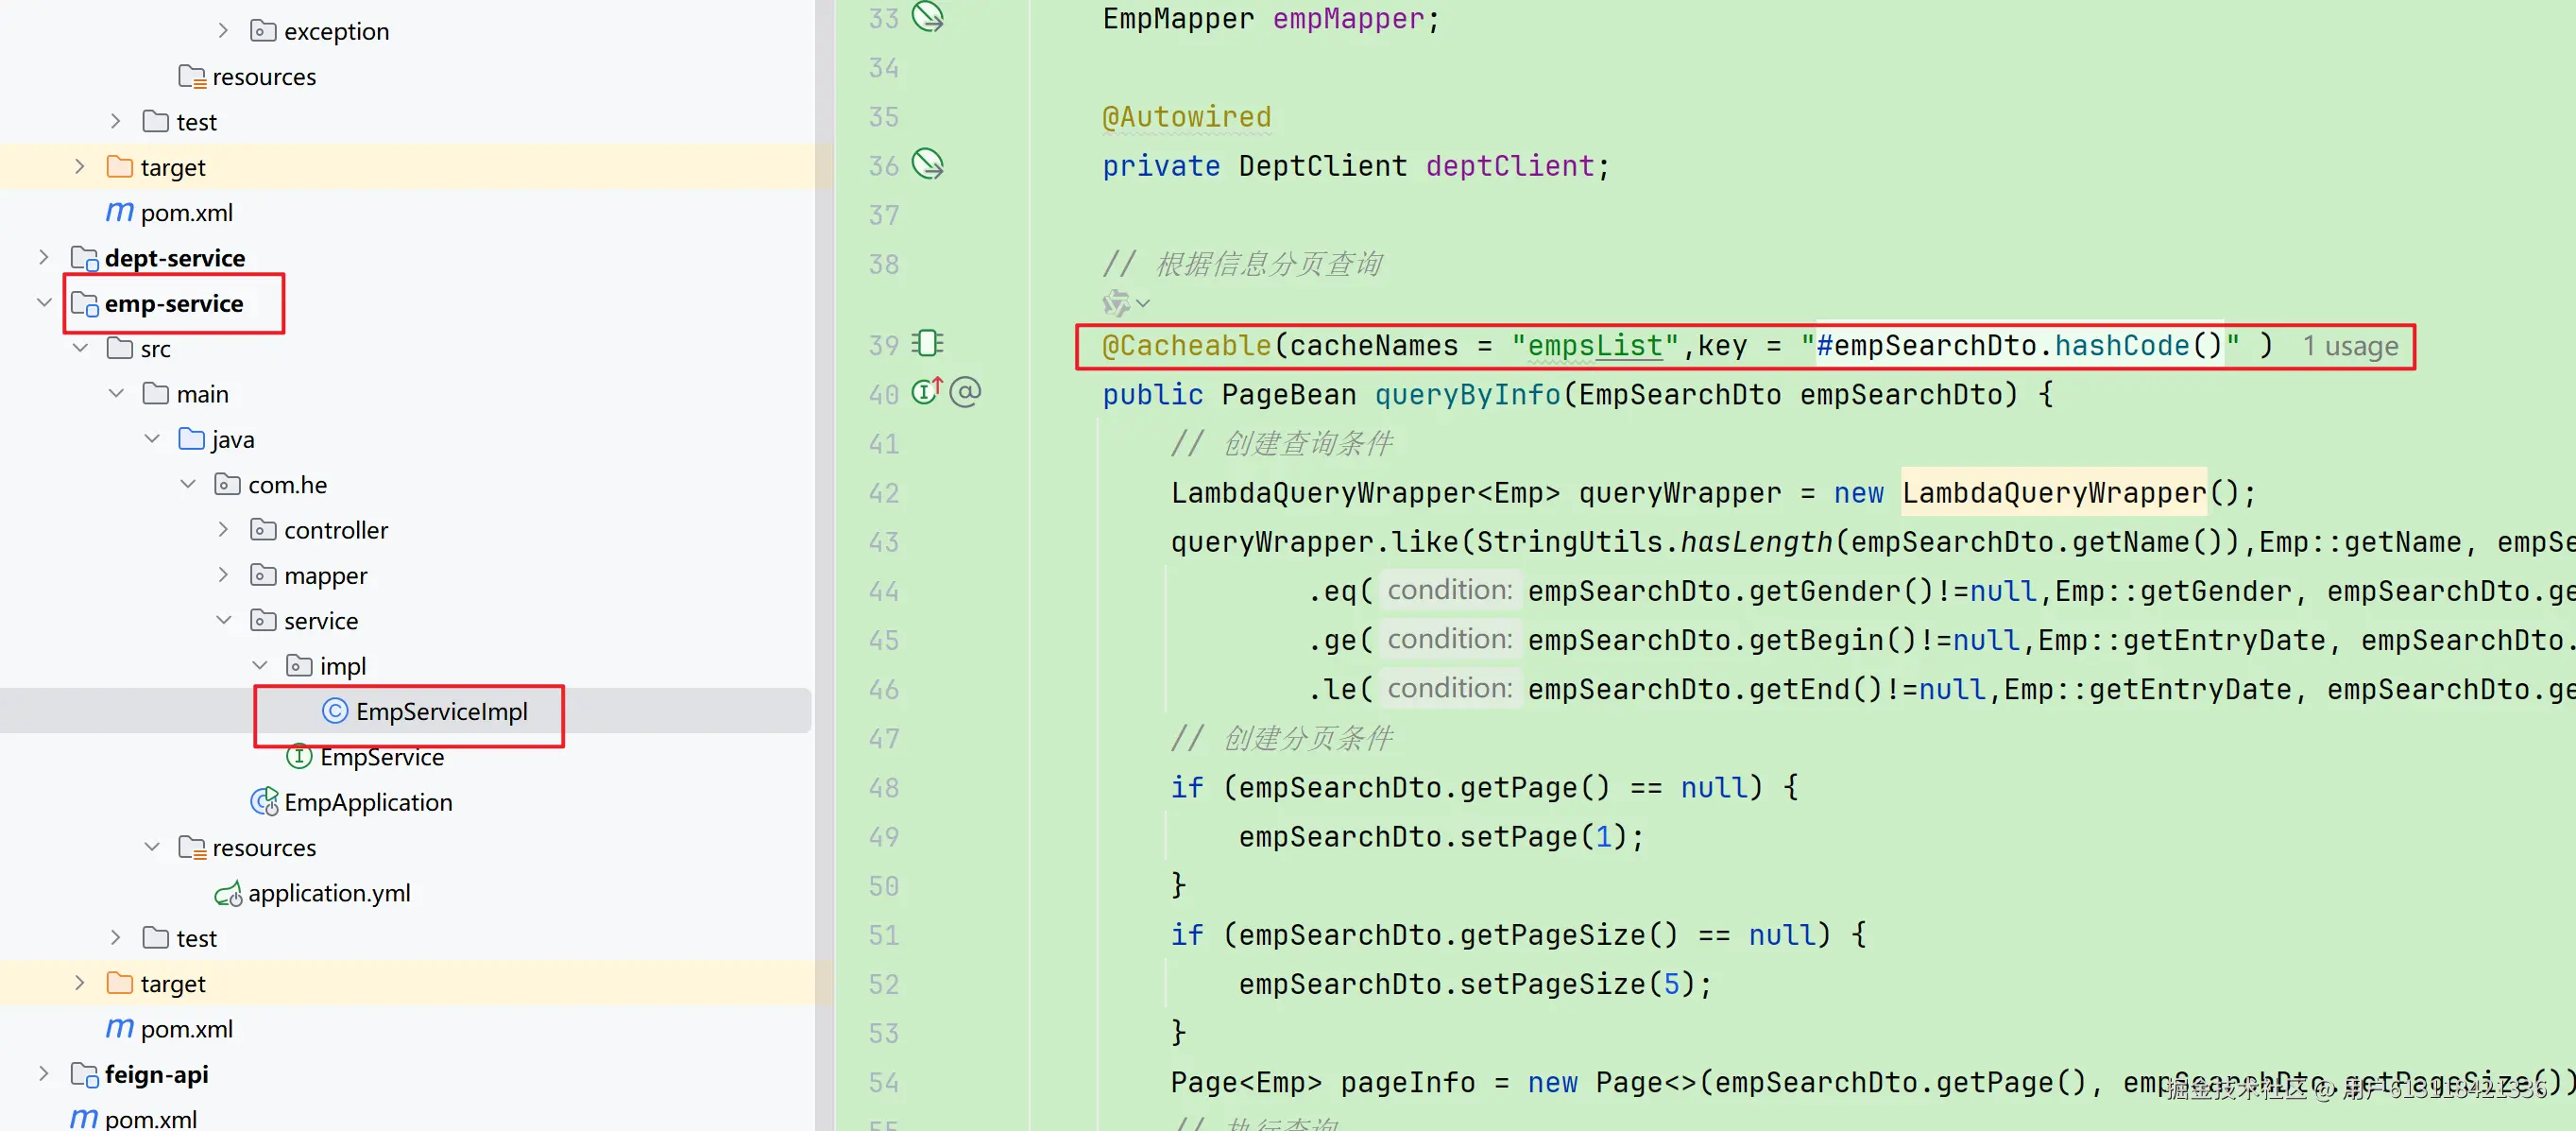Click the queryByInfo method name

coord(1467,395)
